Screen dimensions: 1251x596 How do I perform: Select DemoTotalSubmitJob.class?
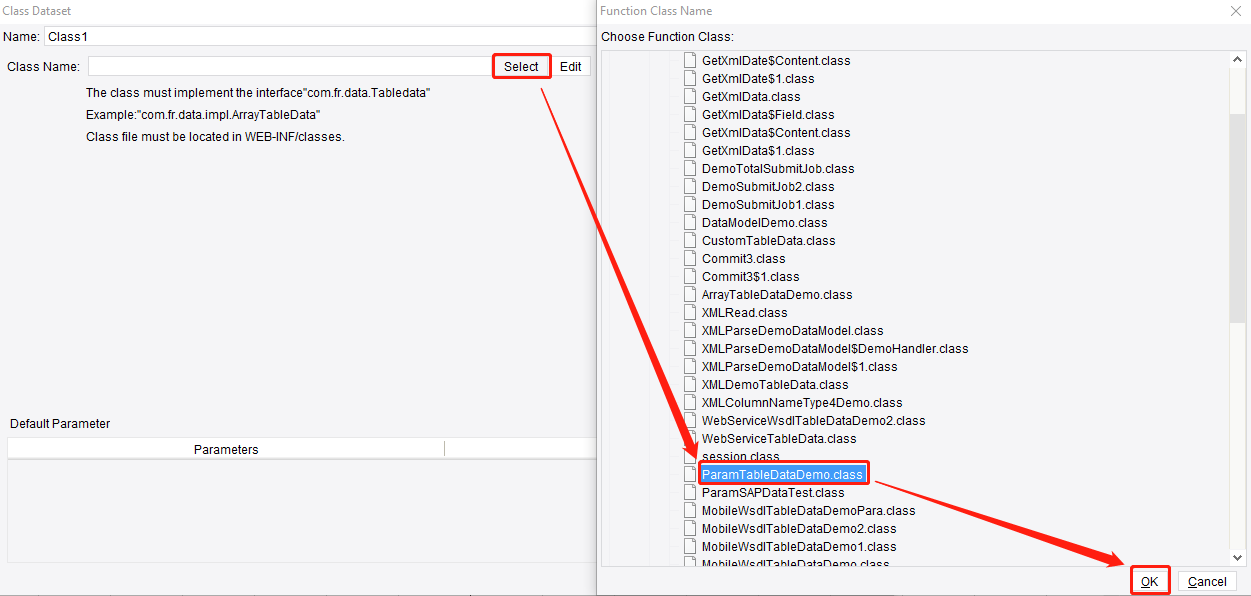pyautogui.click(x=778, y=168)
